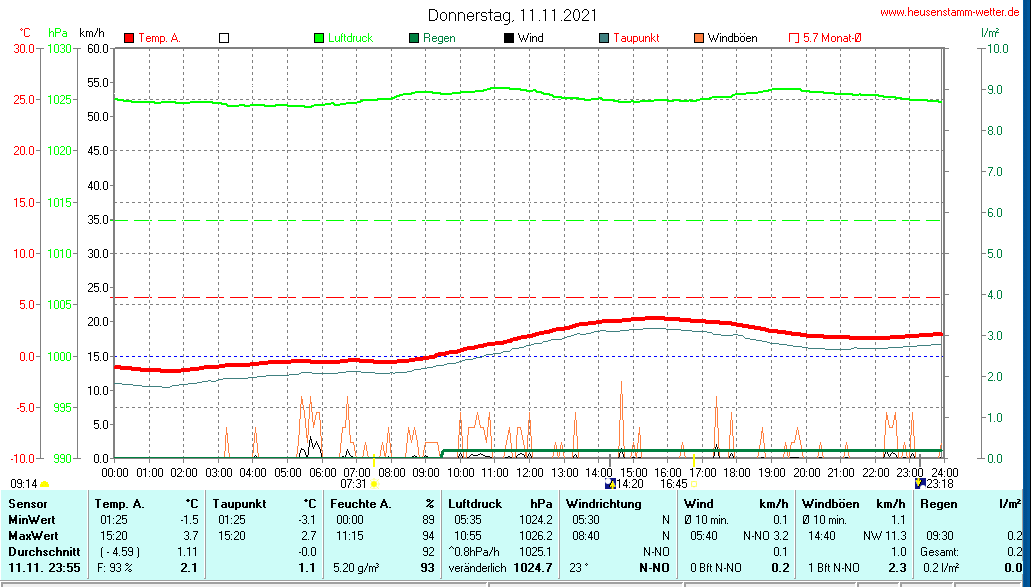
Task: Click the maximum temperature value 3.7
Action: [x=190, y=536]
